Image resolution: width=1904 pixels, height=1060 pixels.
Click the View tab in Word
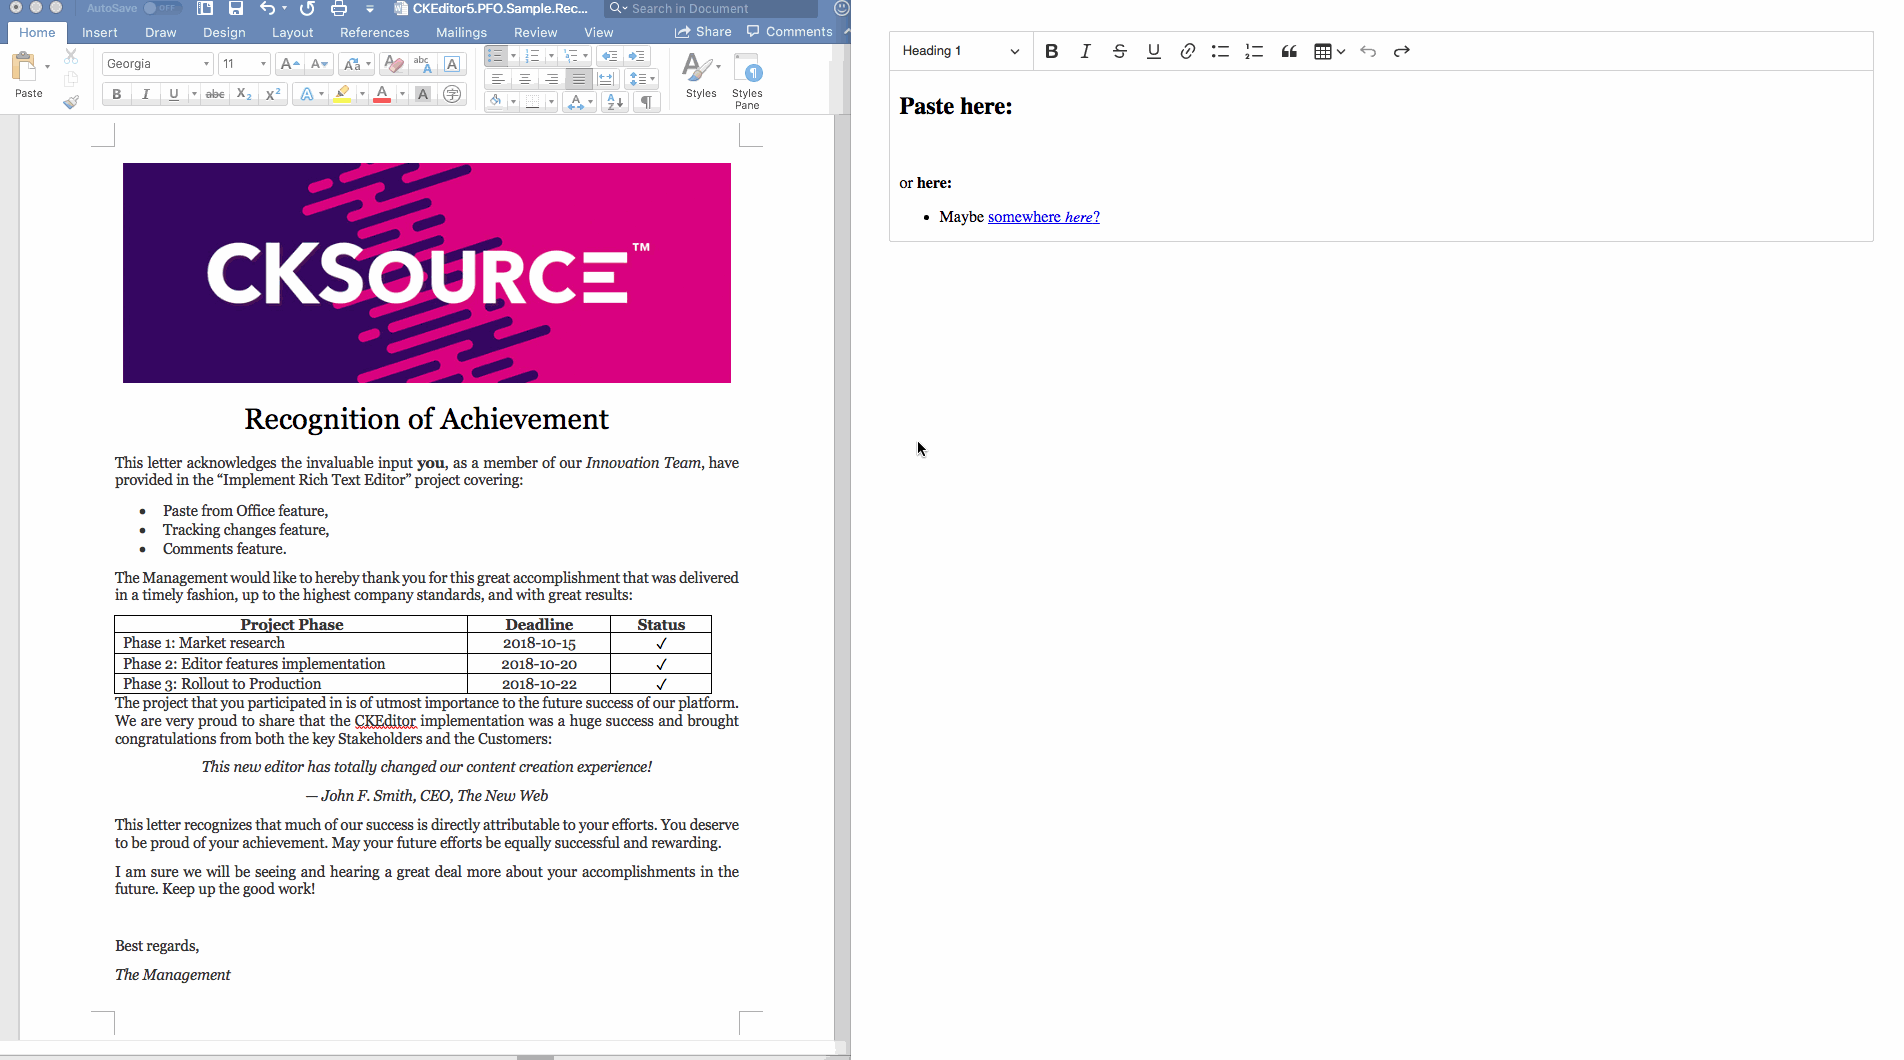click(598, 32)
